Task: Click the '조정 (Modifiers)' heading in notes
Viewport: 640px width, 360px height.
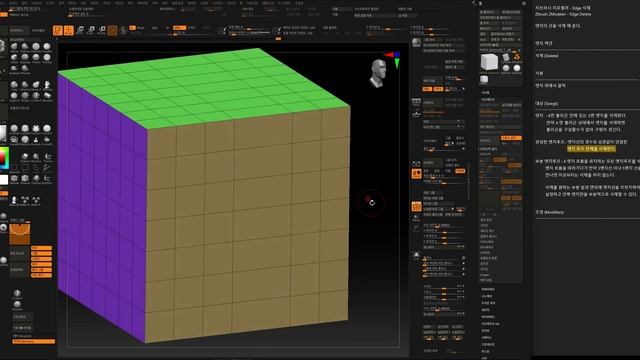Action: (x=549, y=212)
